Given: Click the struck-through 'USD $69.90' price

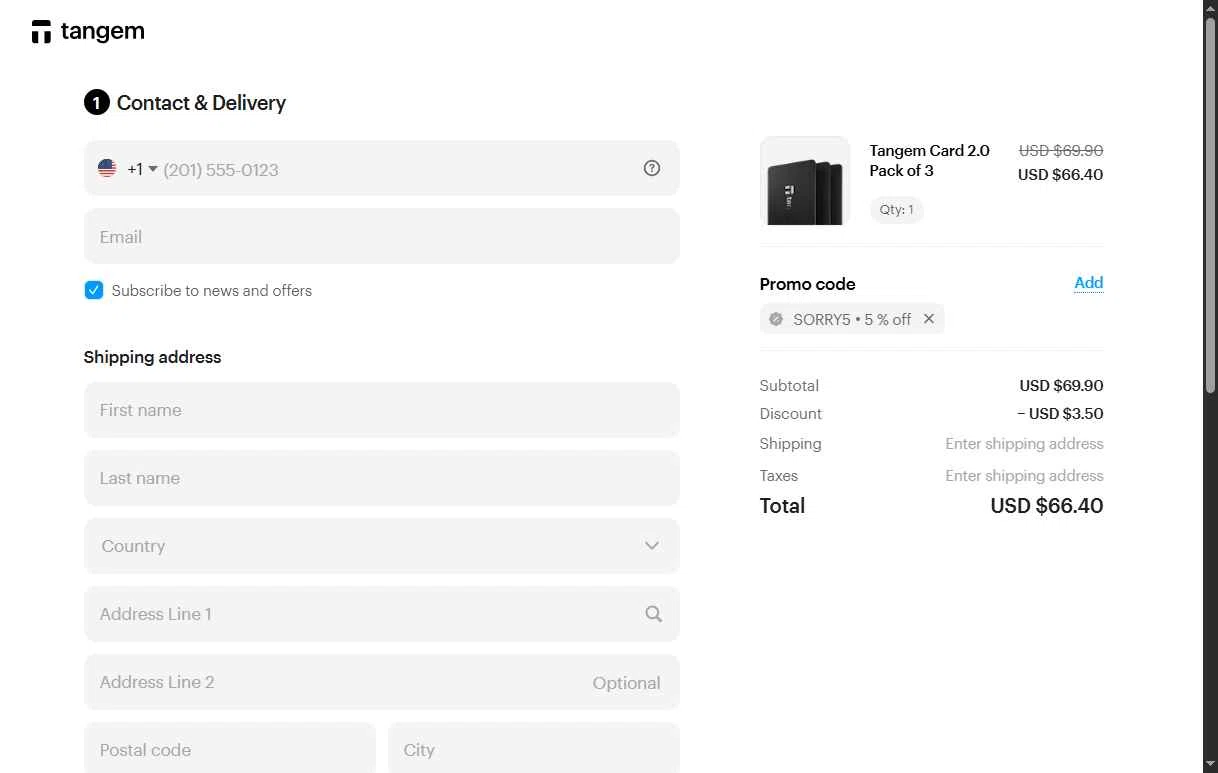Looking at the screenshot, I should 1061,151.
